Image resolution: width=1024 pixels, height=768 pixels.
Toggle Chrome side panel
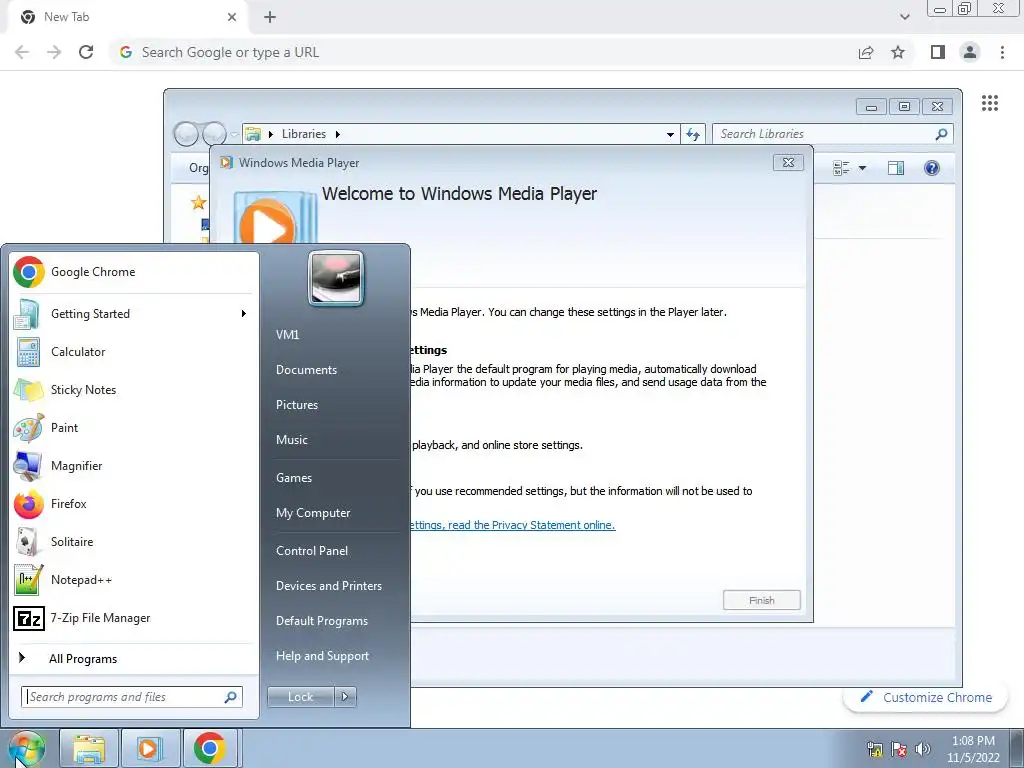click(938, 52)
